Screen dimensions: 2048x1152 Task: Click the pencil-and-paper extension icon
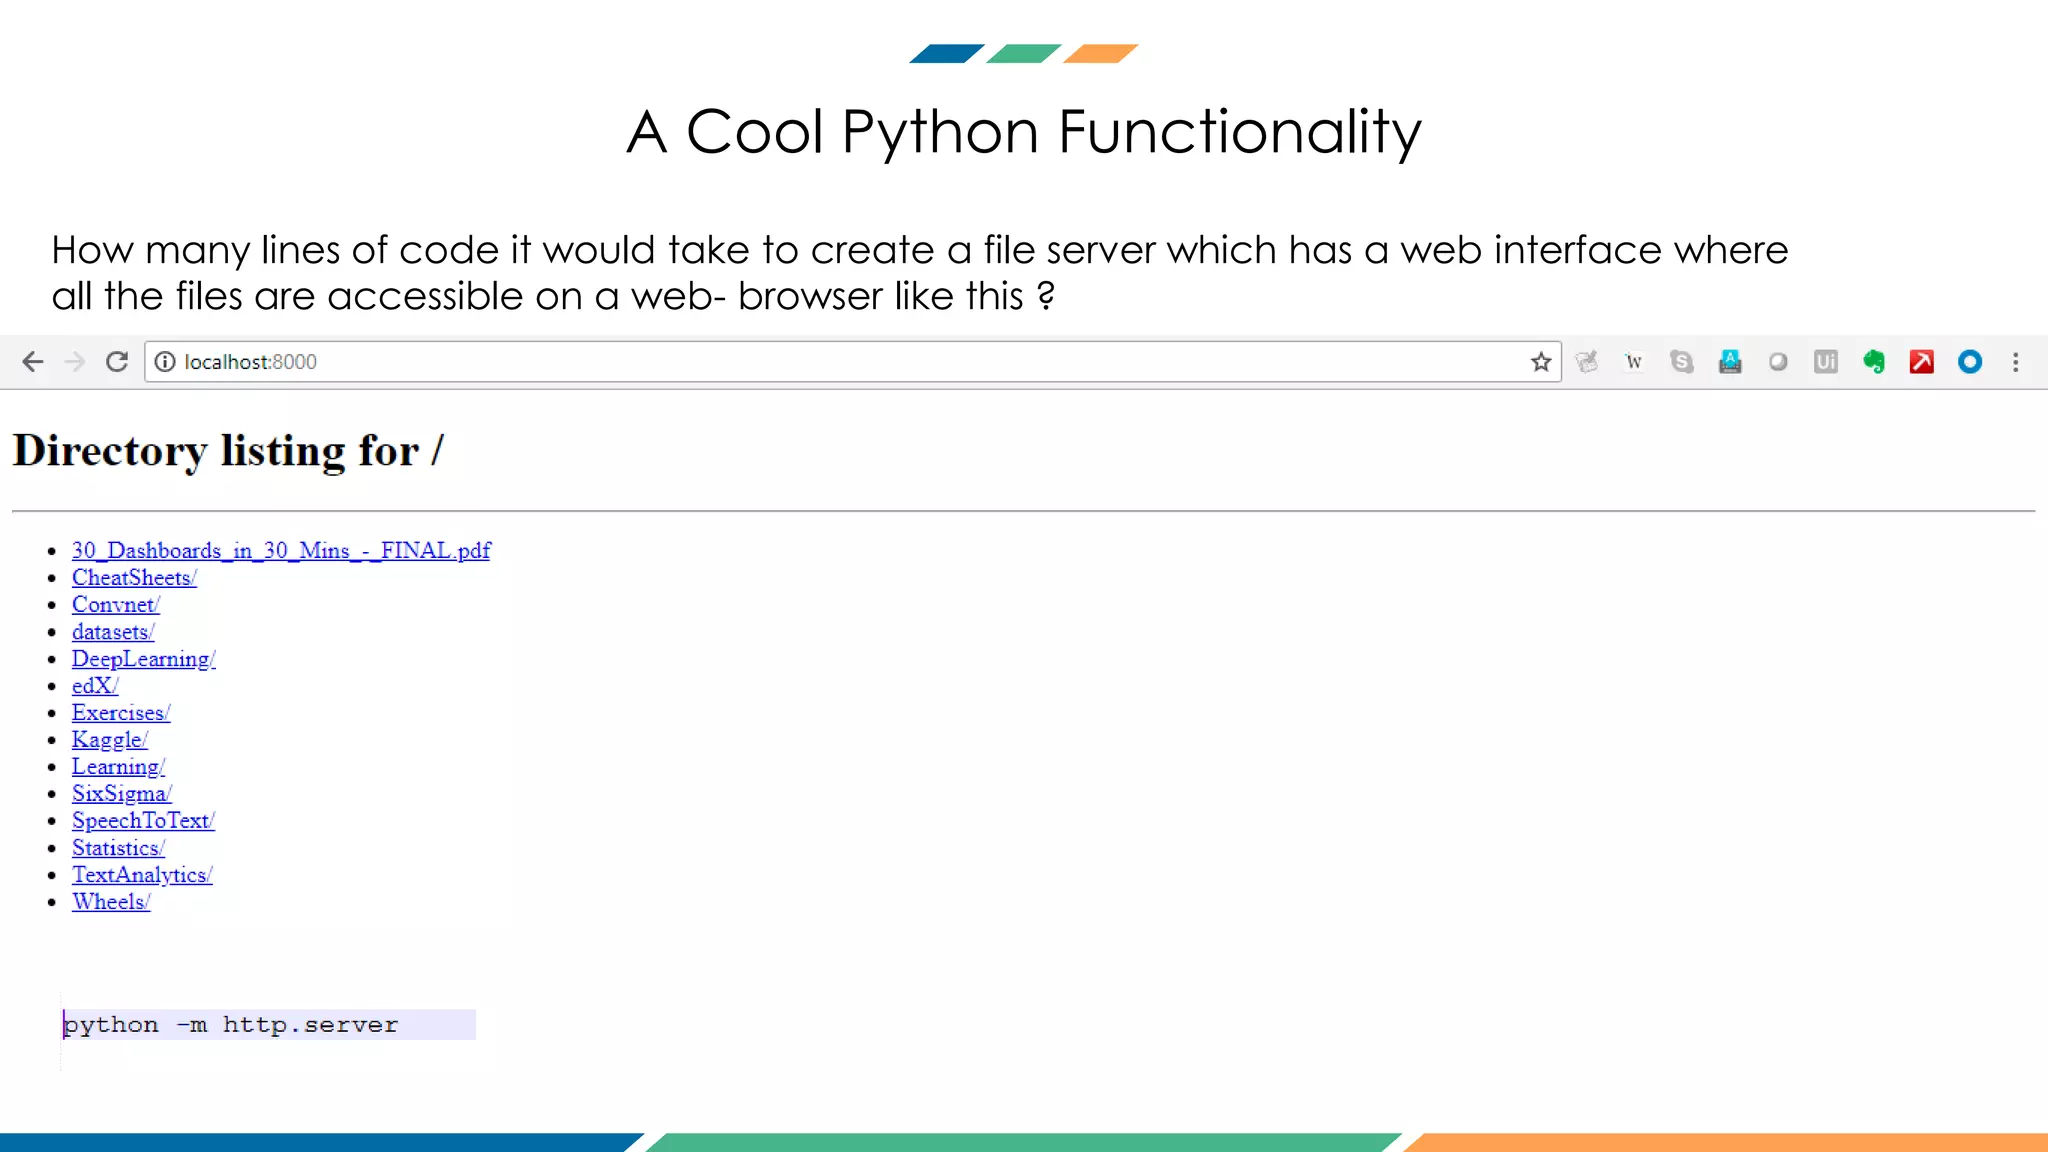pos(1587,362)
